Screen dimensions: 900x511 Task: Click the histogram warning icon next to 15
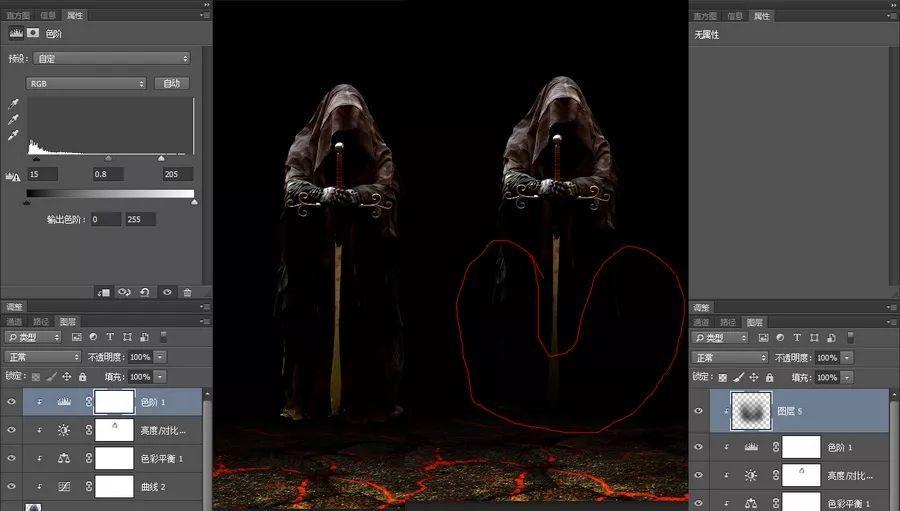tap(13, 176)
